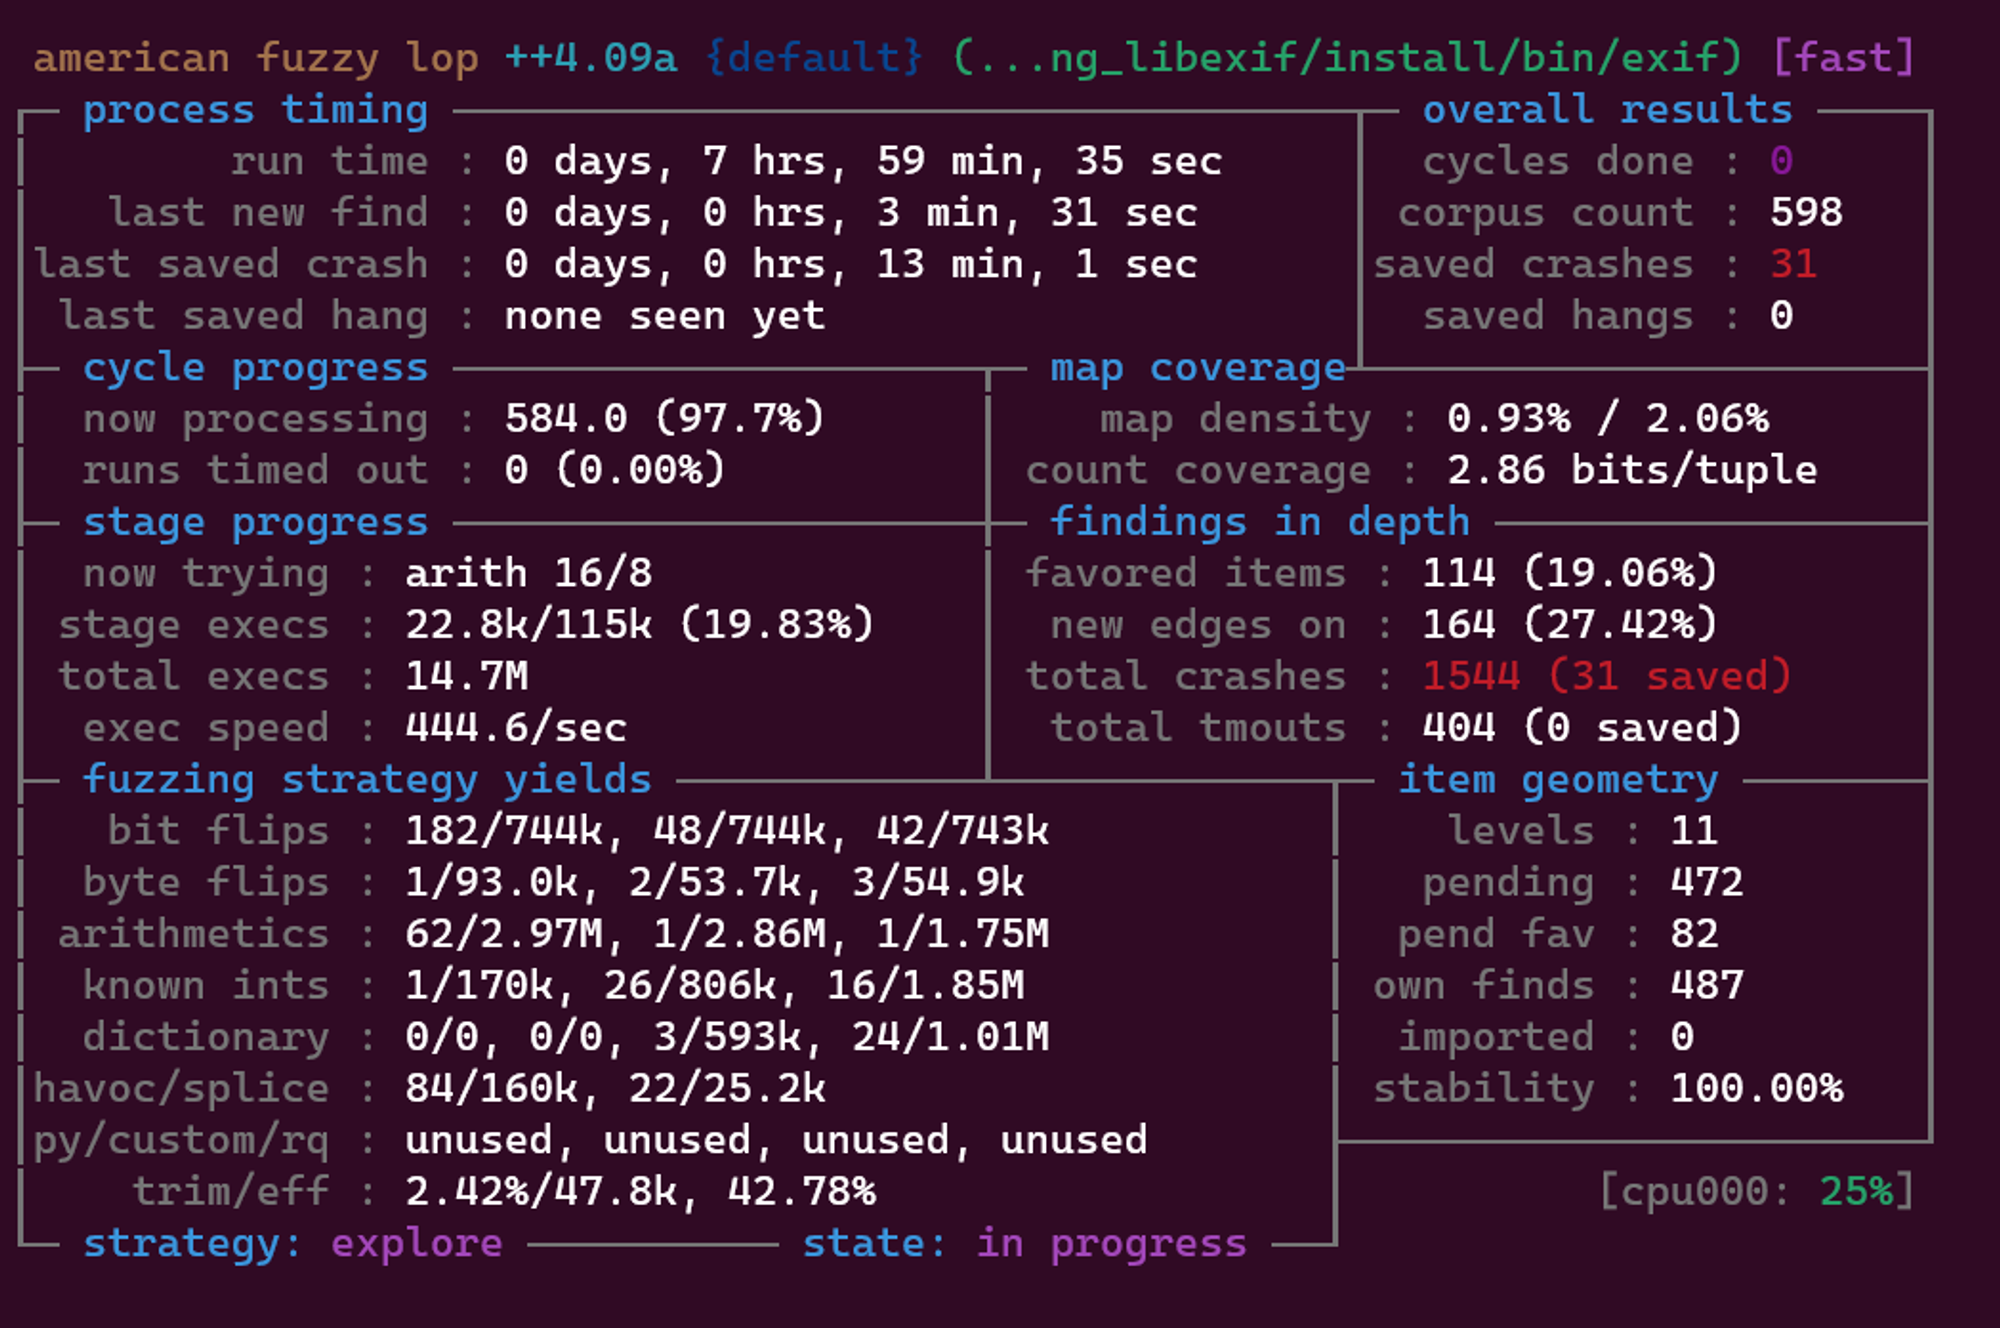Click the cycles done value '0'
The height and width of the screenshot is (1328, 2000).
click(x=1782, y=161)
